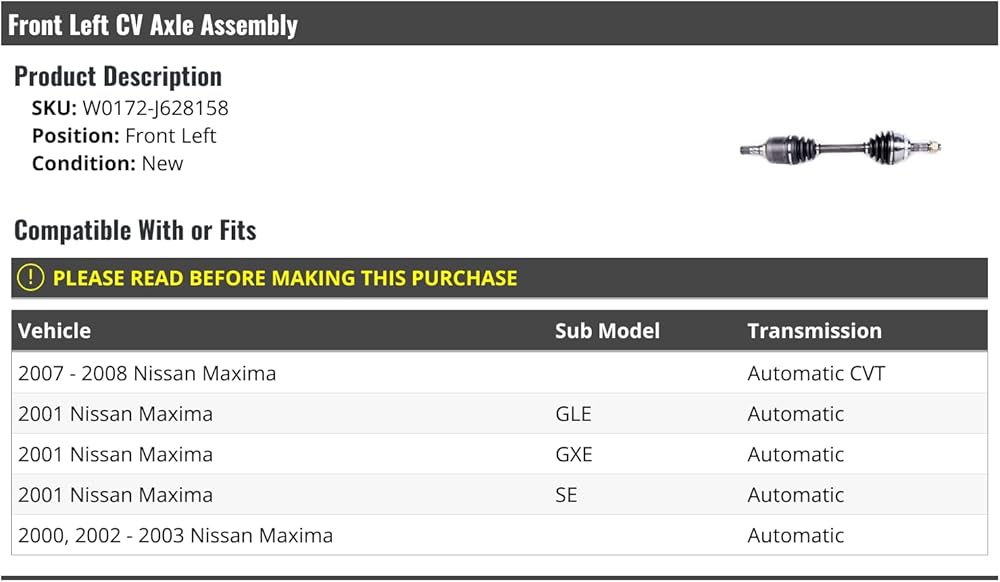This screenshot has height=582, width=1000.
Task: Click the Condition: New text
Action: [x=107, y=164]
